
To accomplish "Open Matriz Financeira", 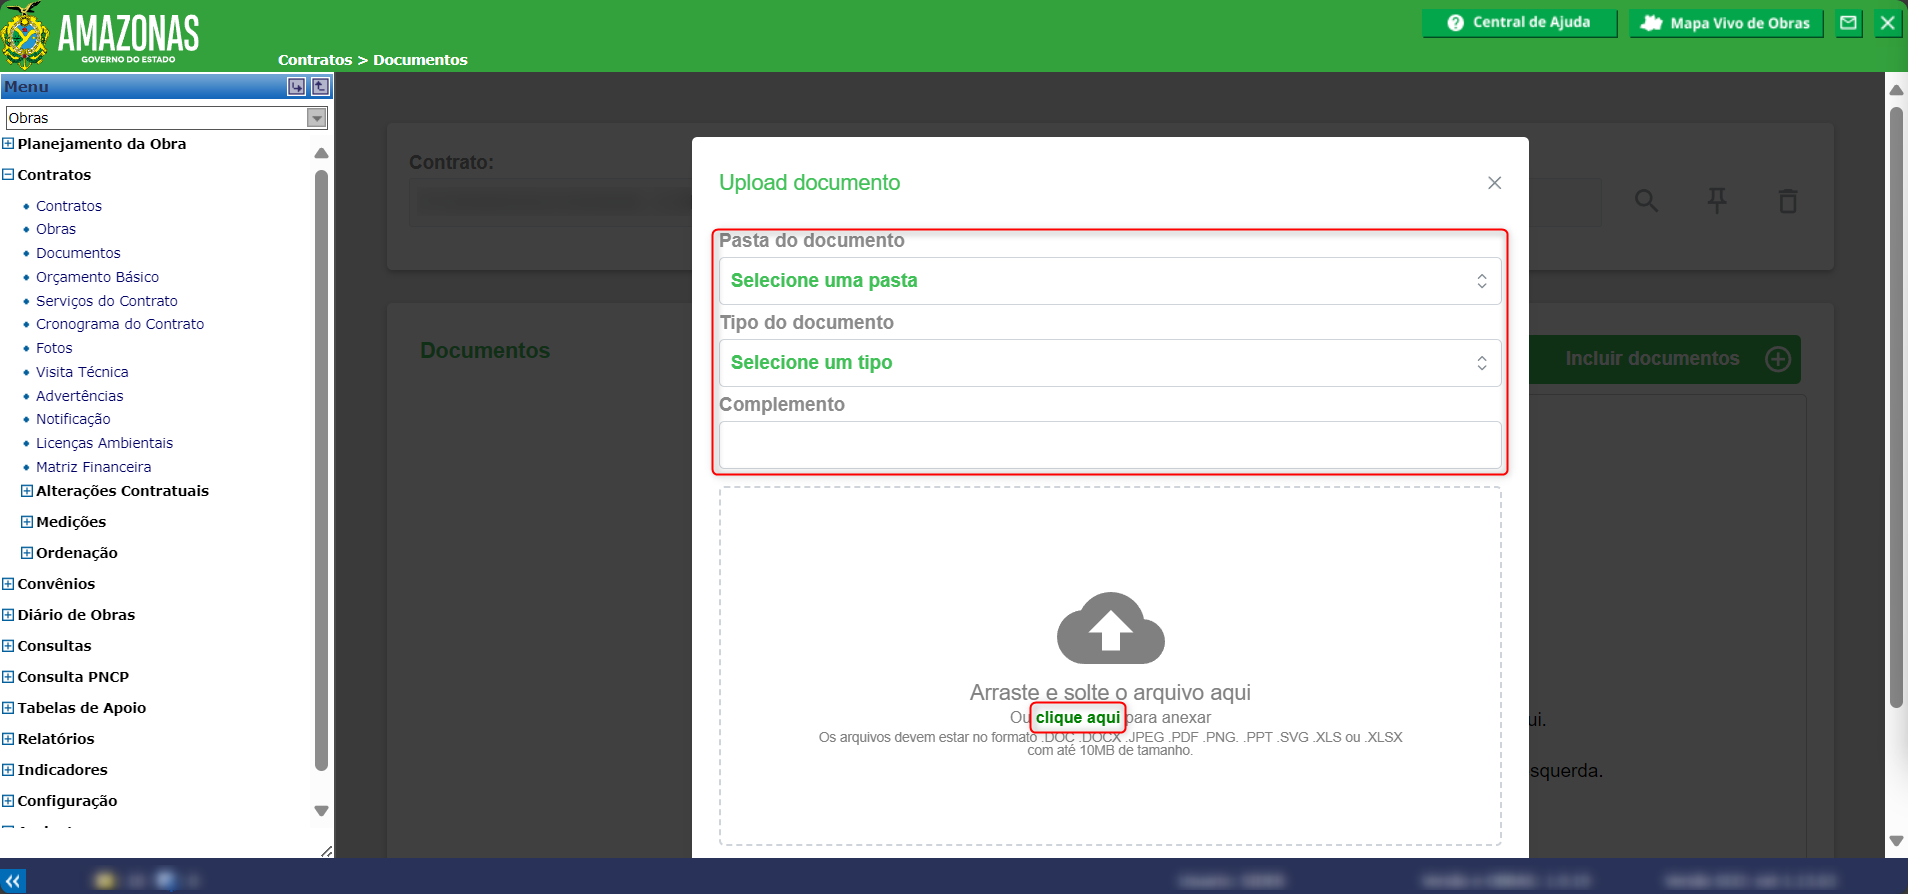I will point(94,467).
